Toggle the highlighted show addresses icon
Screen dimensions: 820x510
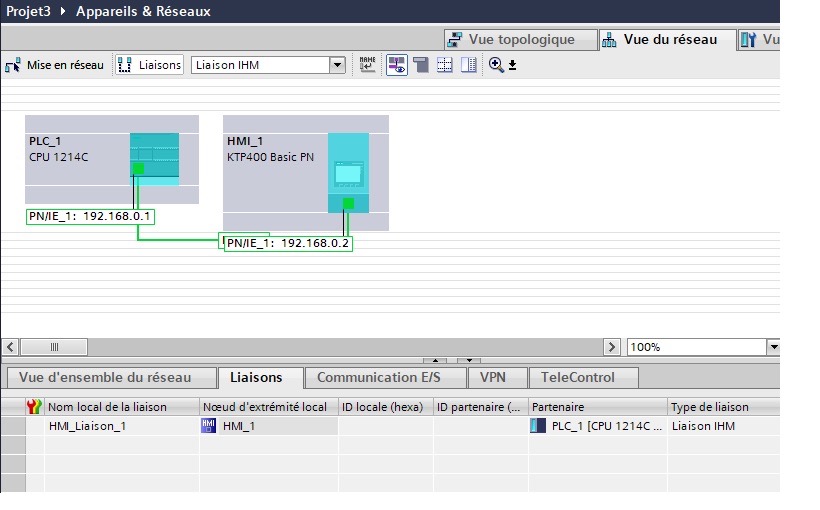tap(397, 65)
